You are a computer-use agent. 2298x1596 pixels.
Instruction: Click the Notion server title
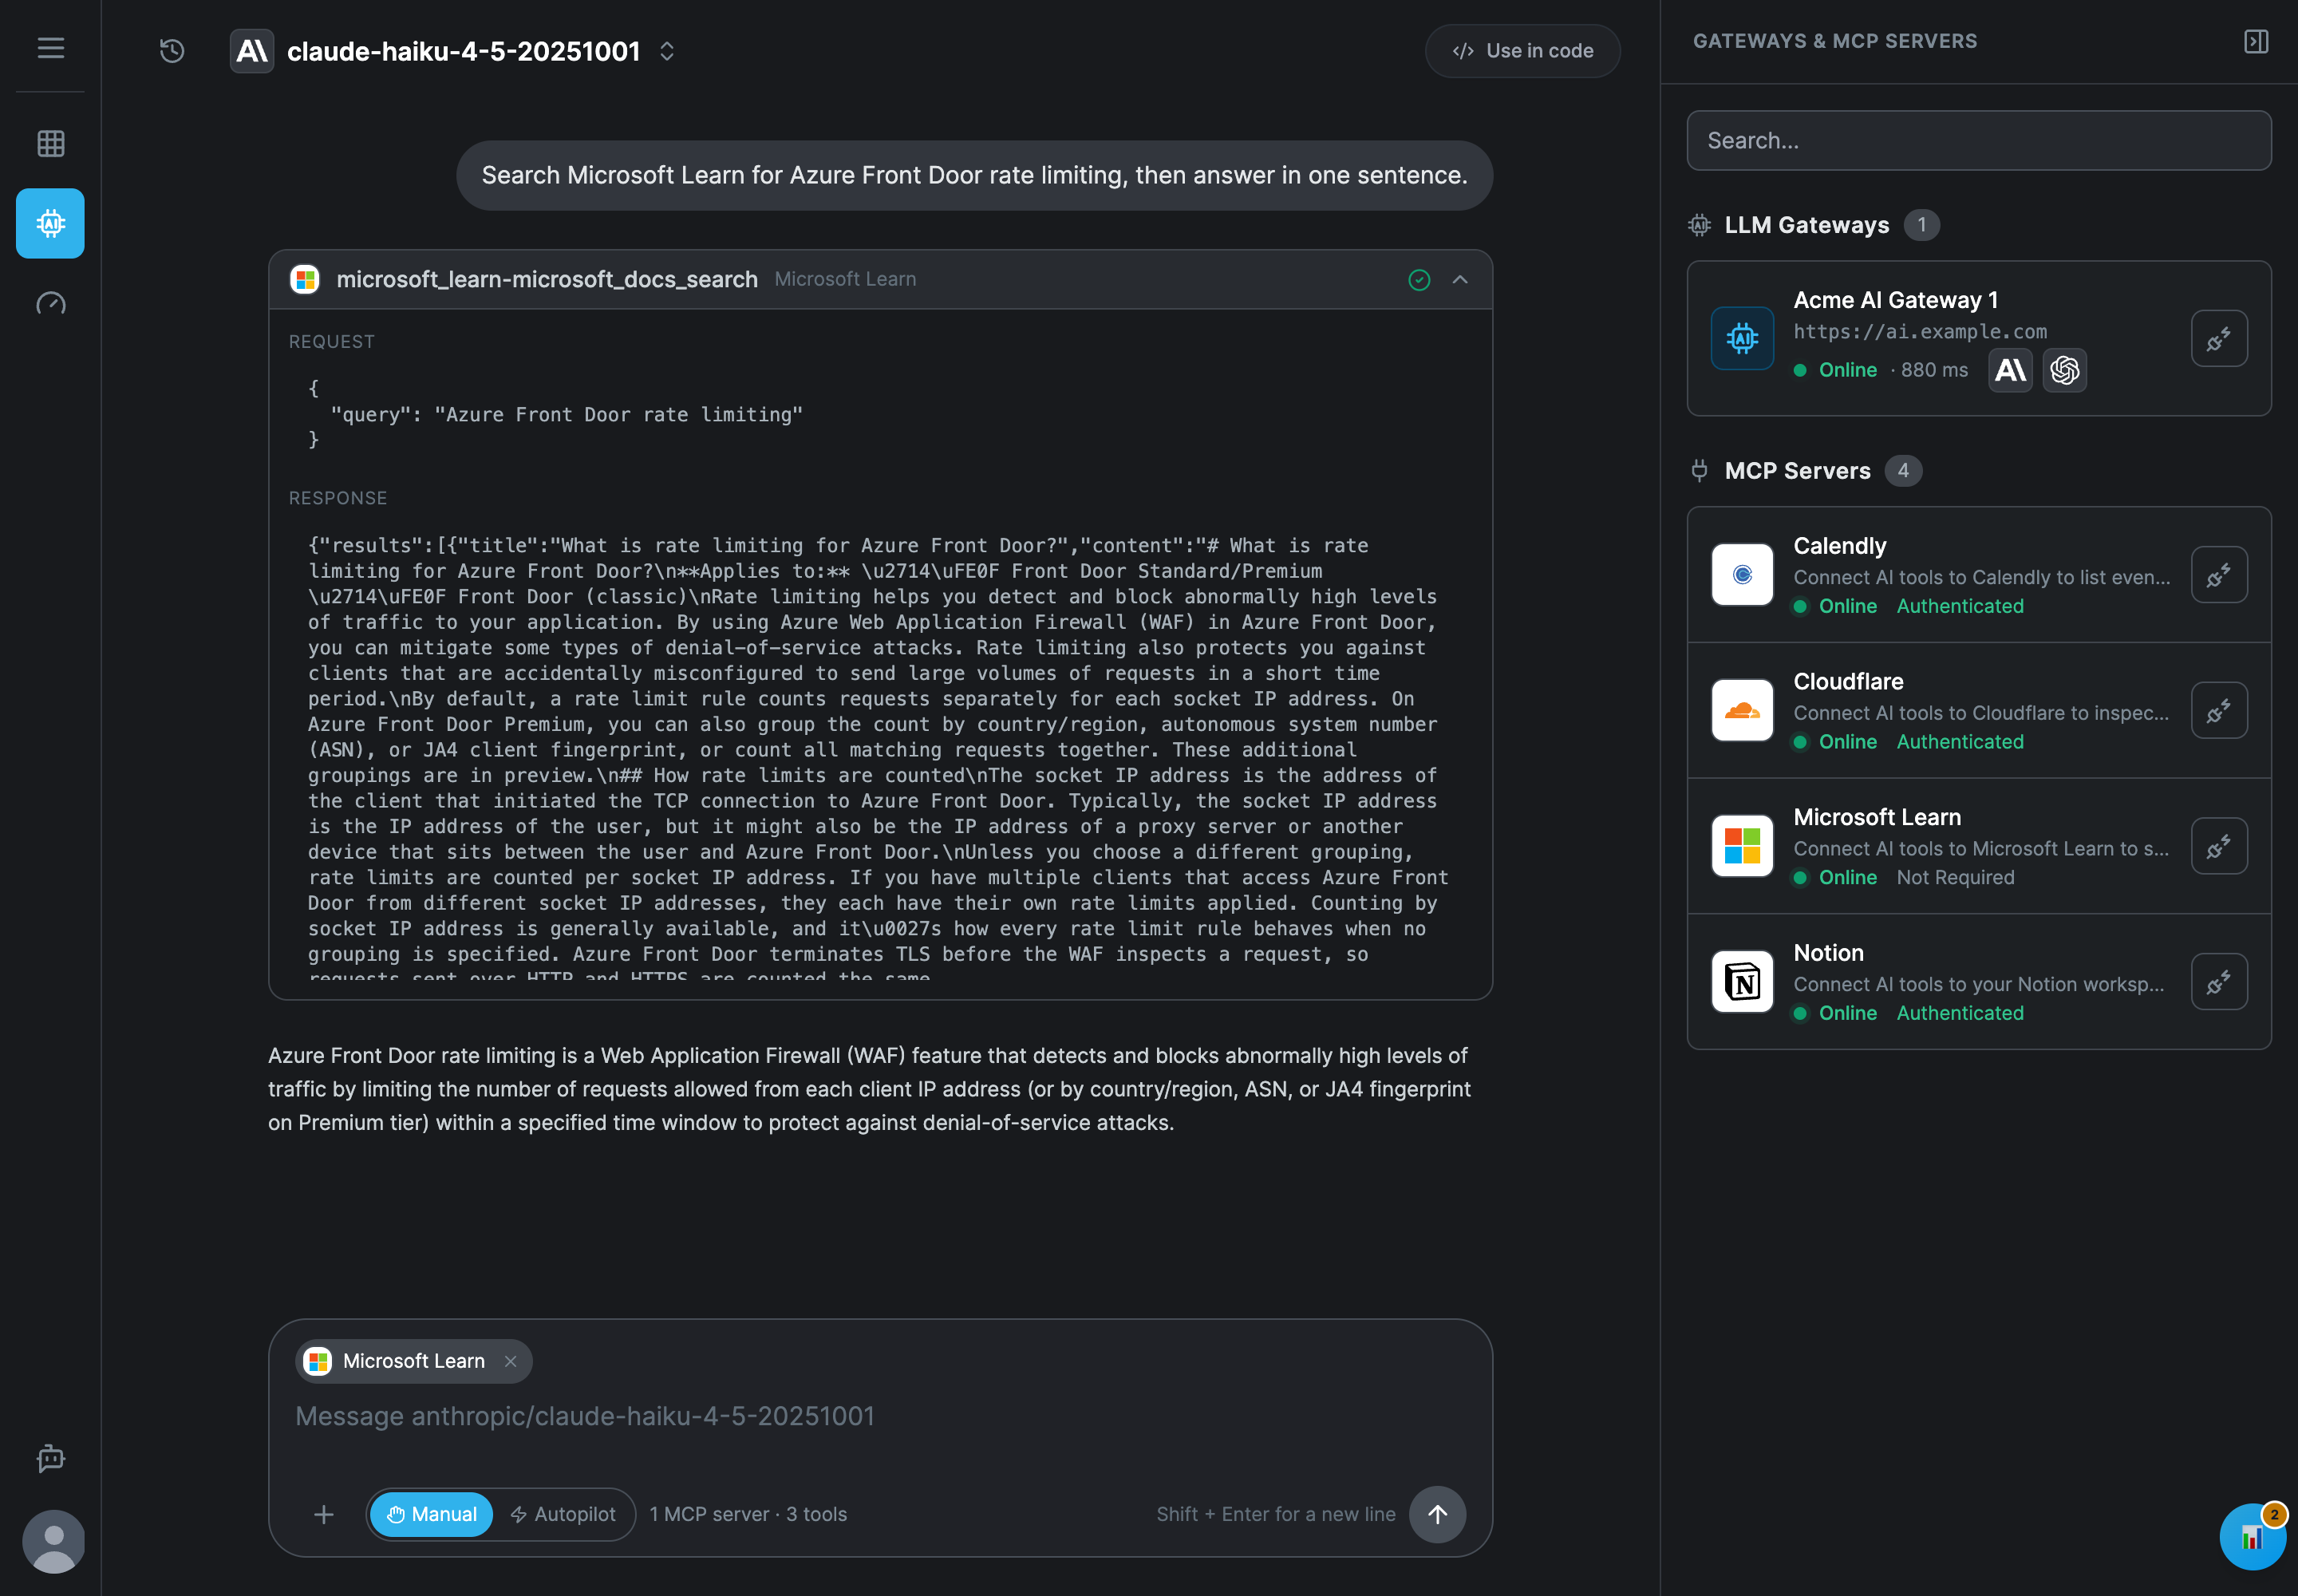tap(1828, 952)
